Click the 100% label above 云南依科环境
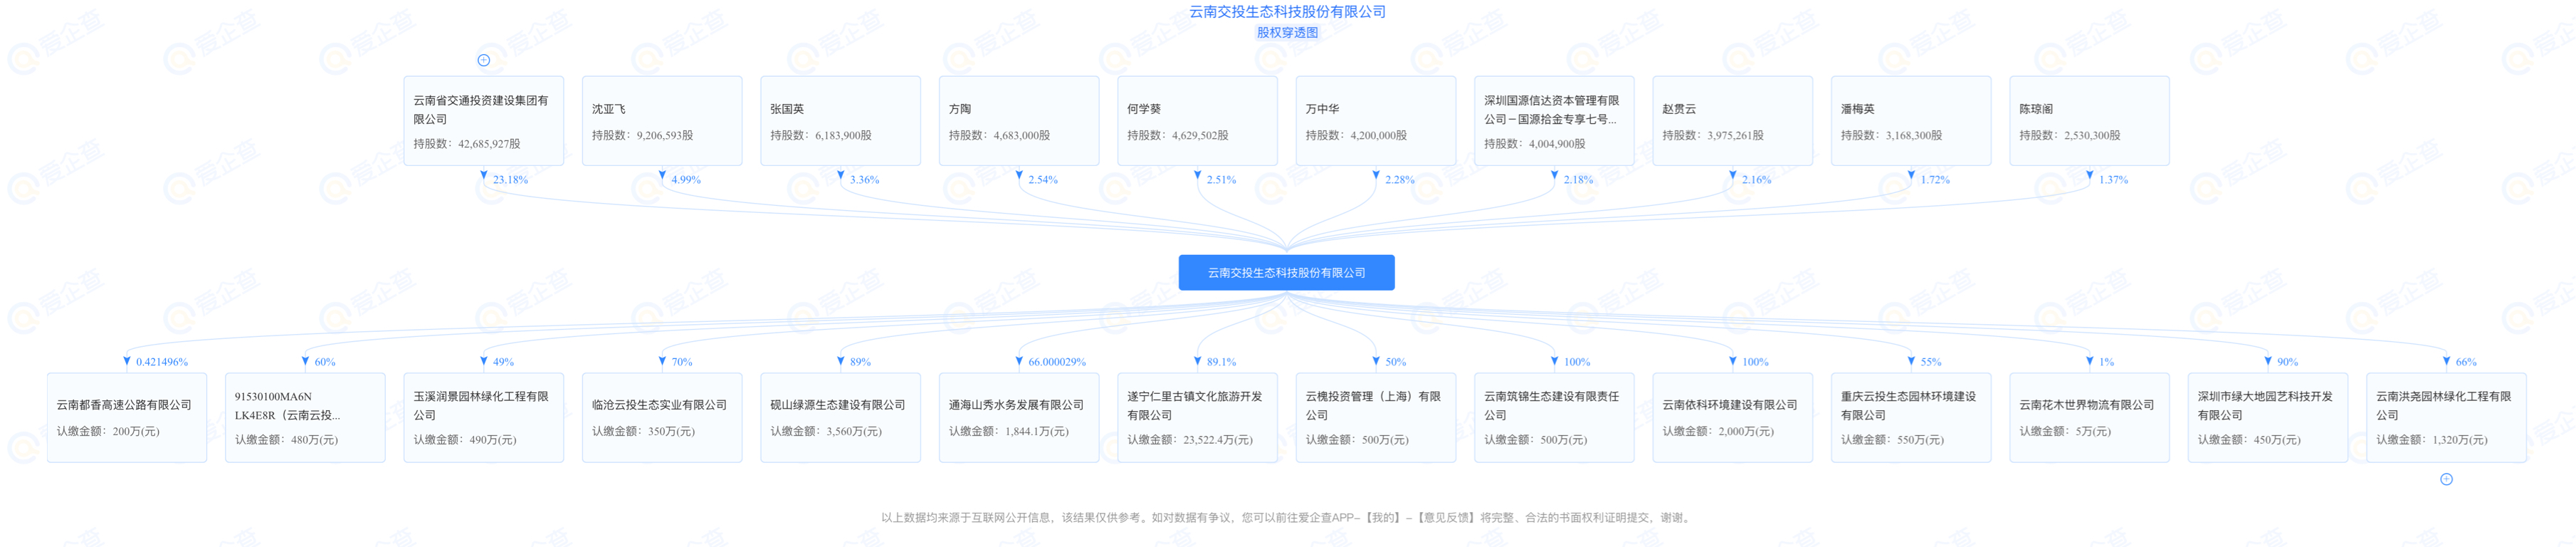This screenshot has width=2576, height=547. (1755, 362)
